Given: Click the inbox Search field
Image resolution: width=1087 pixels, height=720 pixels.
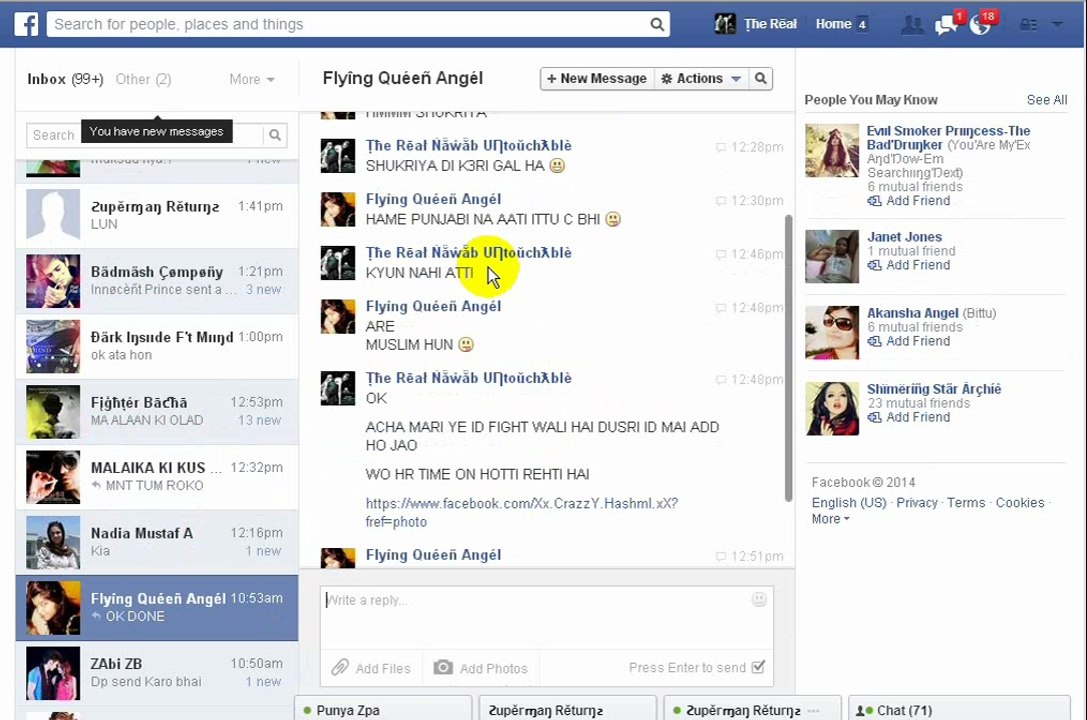Looking at the screenshot, I should [146, 134].
